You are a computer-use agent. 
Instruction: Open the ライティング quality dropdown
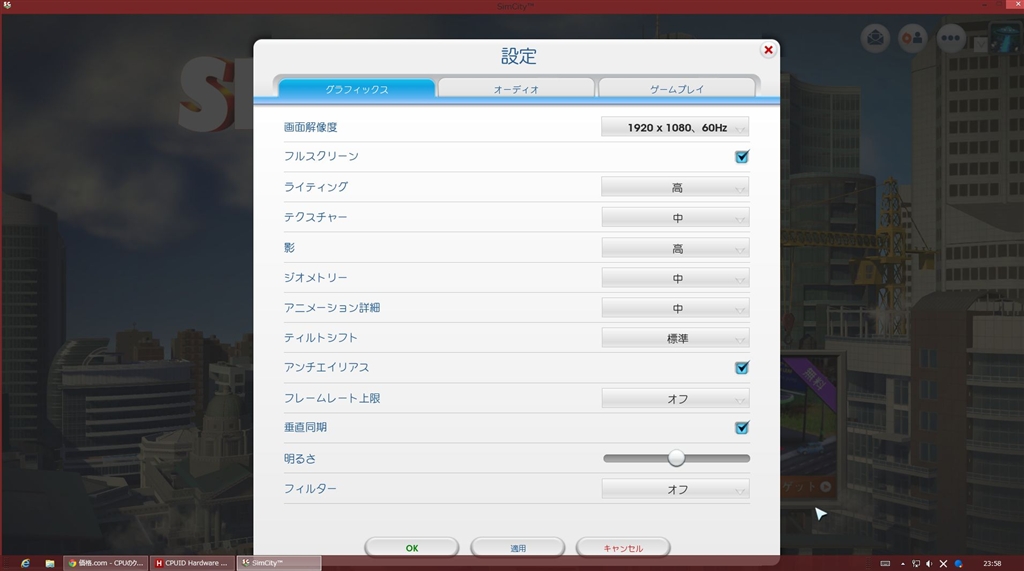[675, 188]
